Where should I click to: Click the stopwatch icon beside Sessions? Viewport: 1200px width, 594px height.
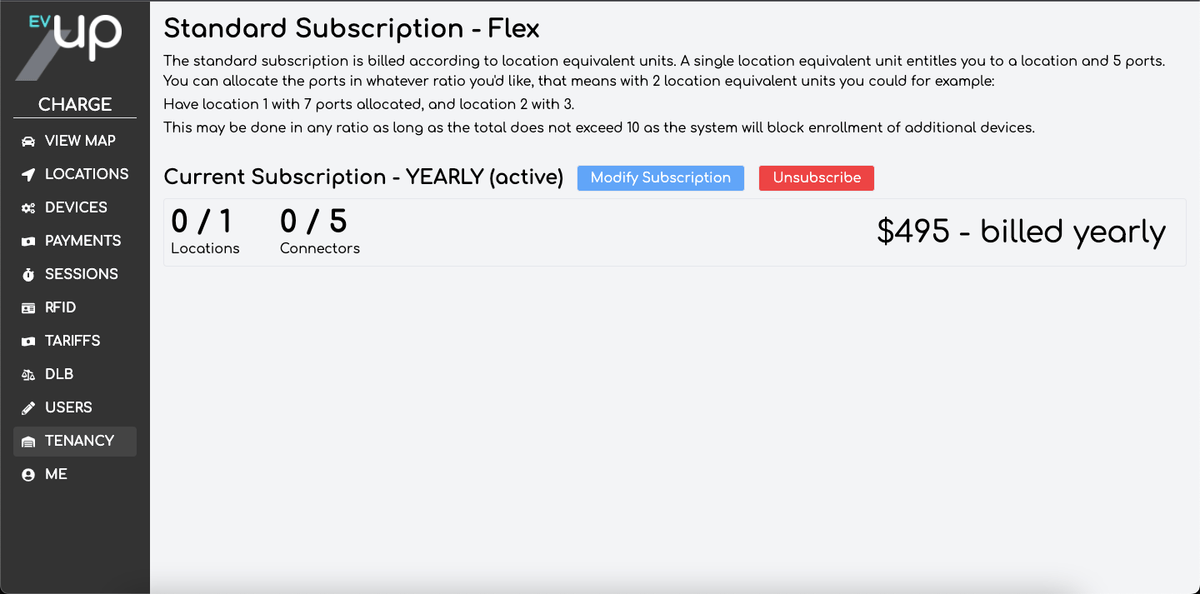tap(28, 274)
